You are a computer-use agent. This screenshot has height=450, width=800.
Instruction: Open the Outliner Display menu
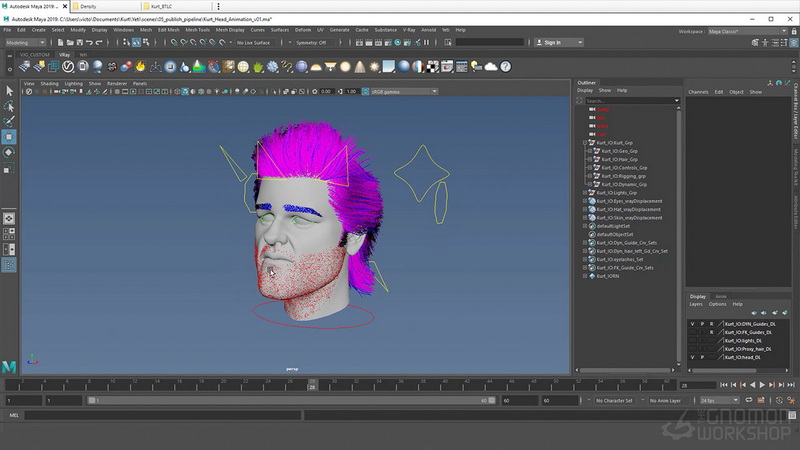(585, 90)
